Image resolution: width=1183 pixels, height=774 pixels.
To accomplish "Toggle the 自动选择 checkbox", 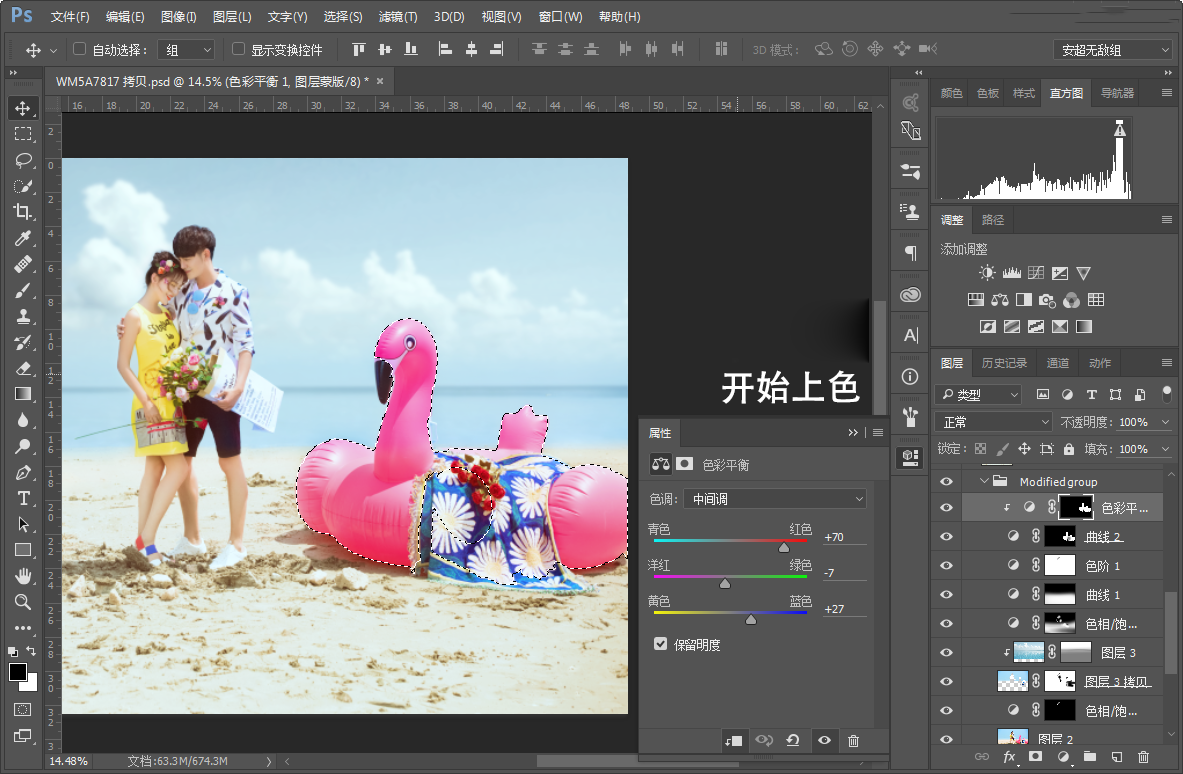I will [79, 49].
